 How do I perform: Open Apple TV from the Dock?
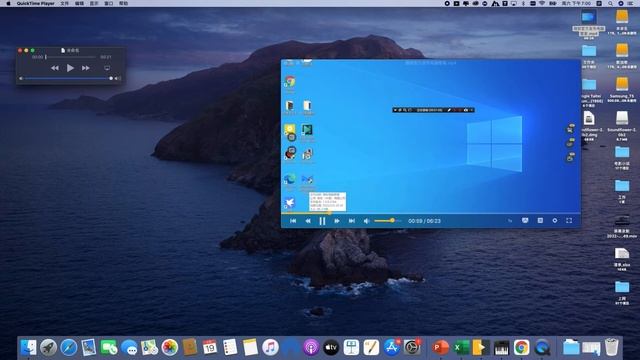tap(331, 347)
